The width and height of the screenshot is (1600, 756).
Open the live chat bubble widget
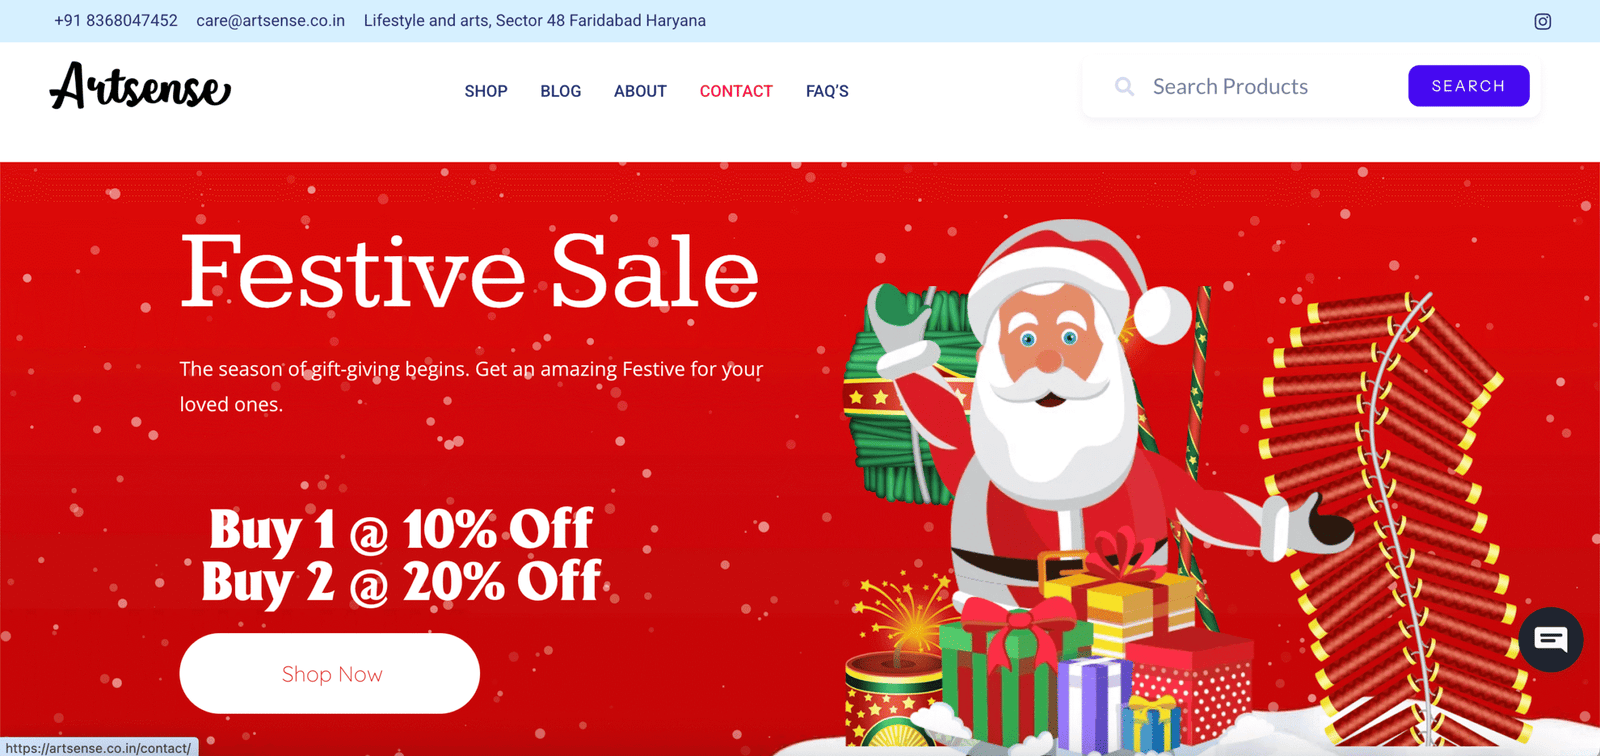pyautogui.click(x=1551, y=639)
